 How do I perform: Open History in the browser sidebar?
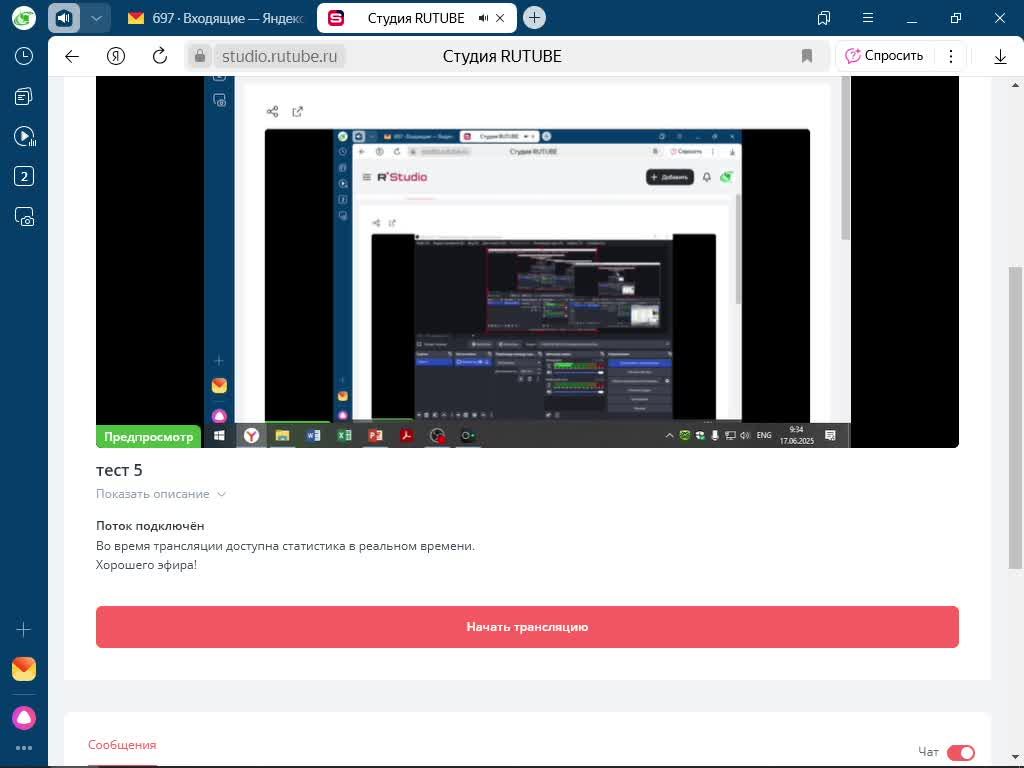pyautogui.click(x=24, y=56)
